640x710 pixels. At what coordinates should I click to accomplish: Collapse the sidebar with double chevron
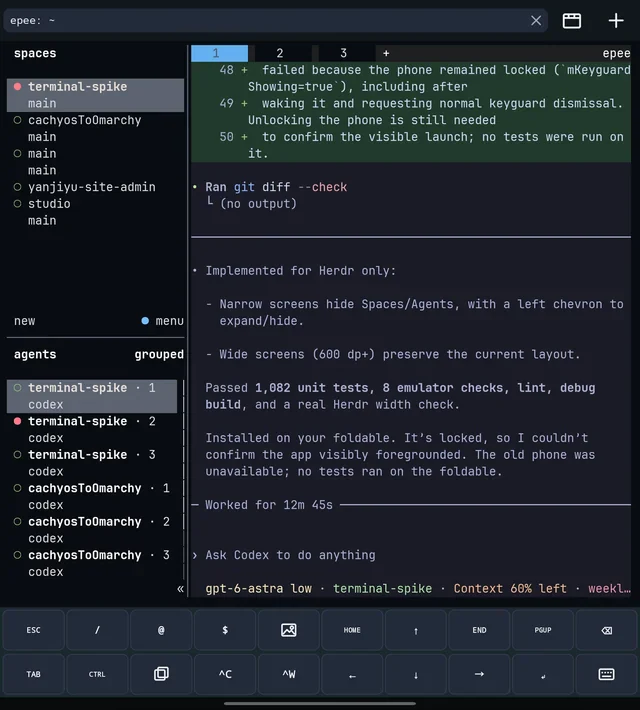pyautogui.click(x=180, y=589)
